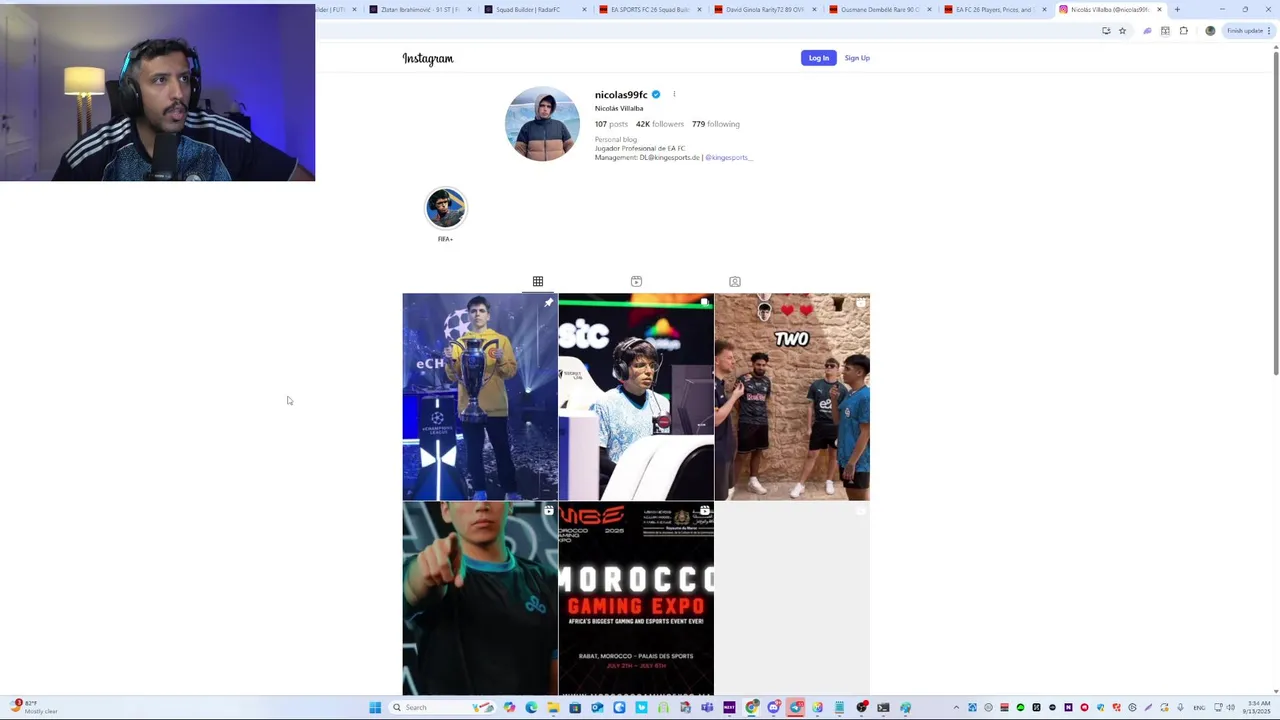Open volume control in system tray
This screenshot has height=720, width=1280.
click(x=1230, y=707)
